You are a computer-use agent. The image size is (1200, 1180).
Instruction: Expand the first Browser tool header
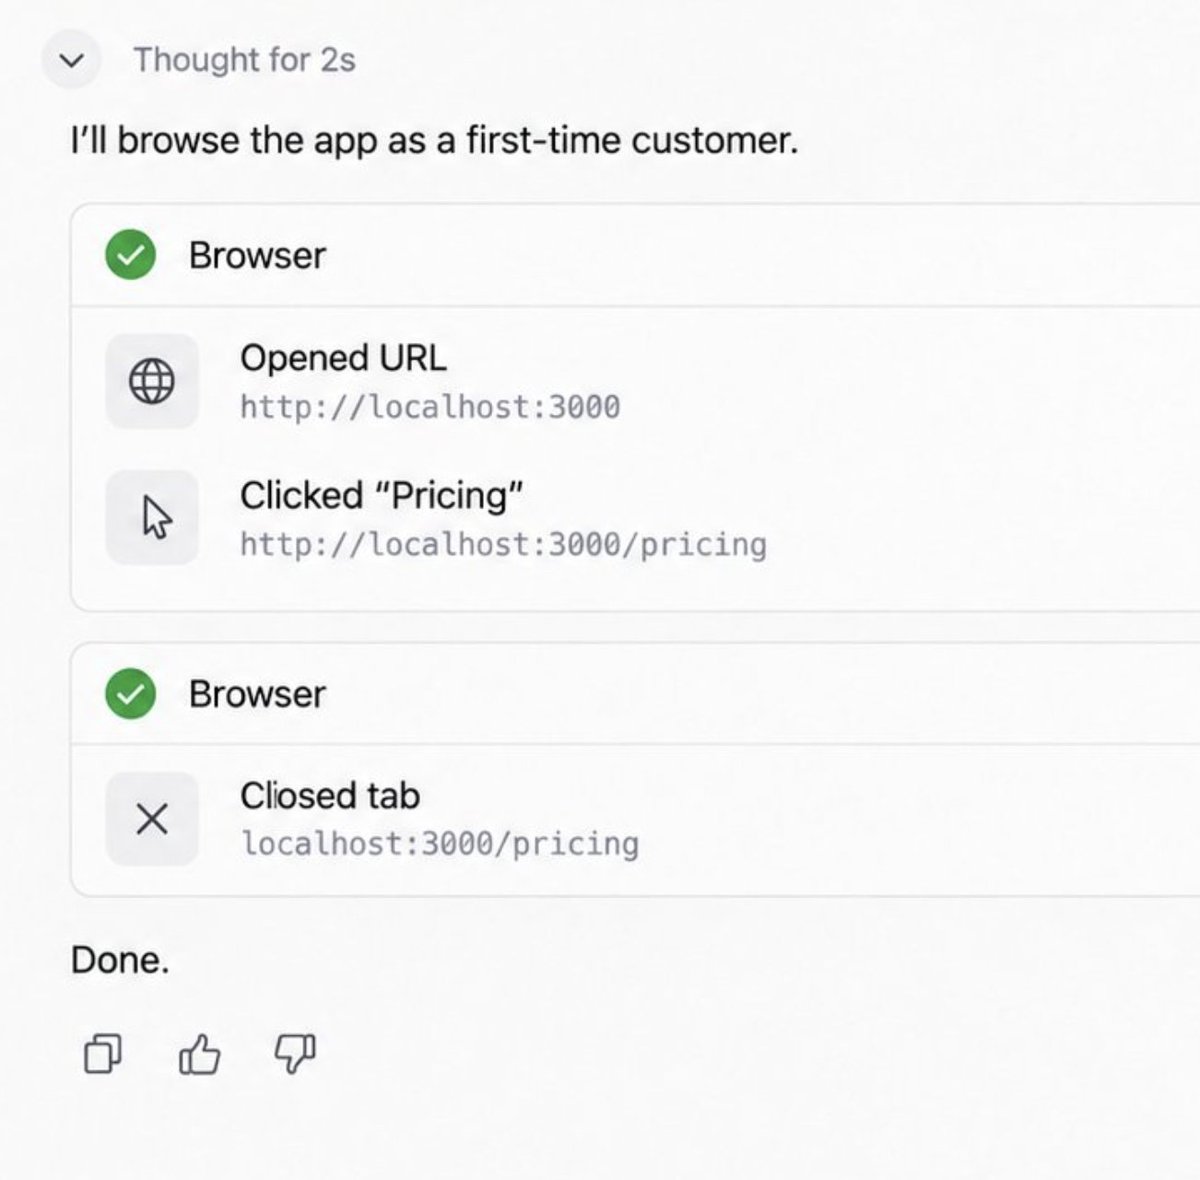coord(636,255)
